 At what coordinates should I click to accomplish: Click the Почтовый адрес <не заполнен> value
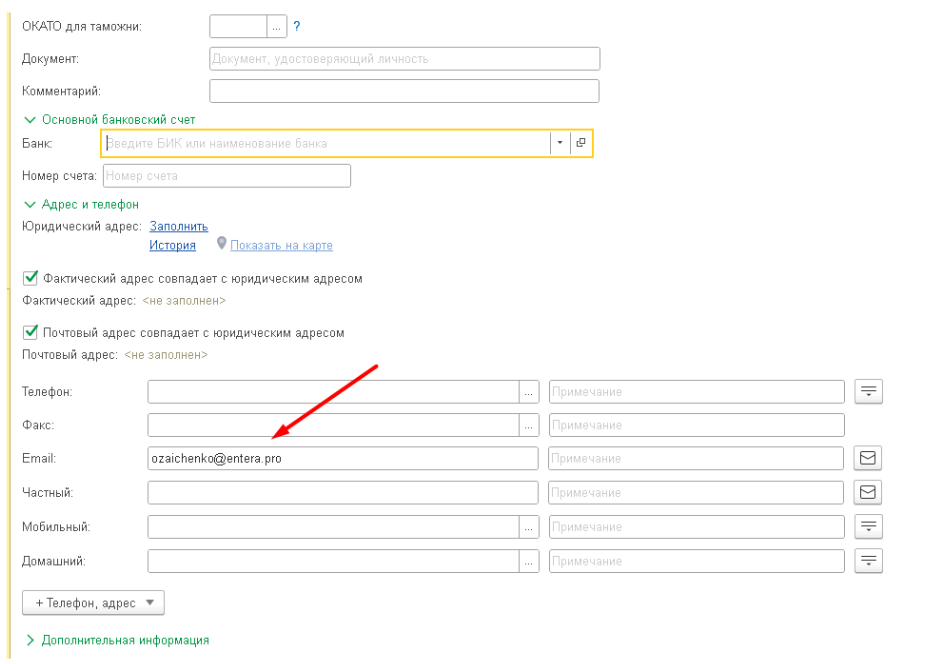click(166, 355)
